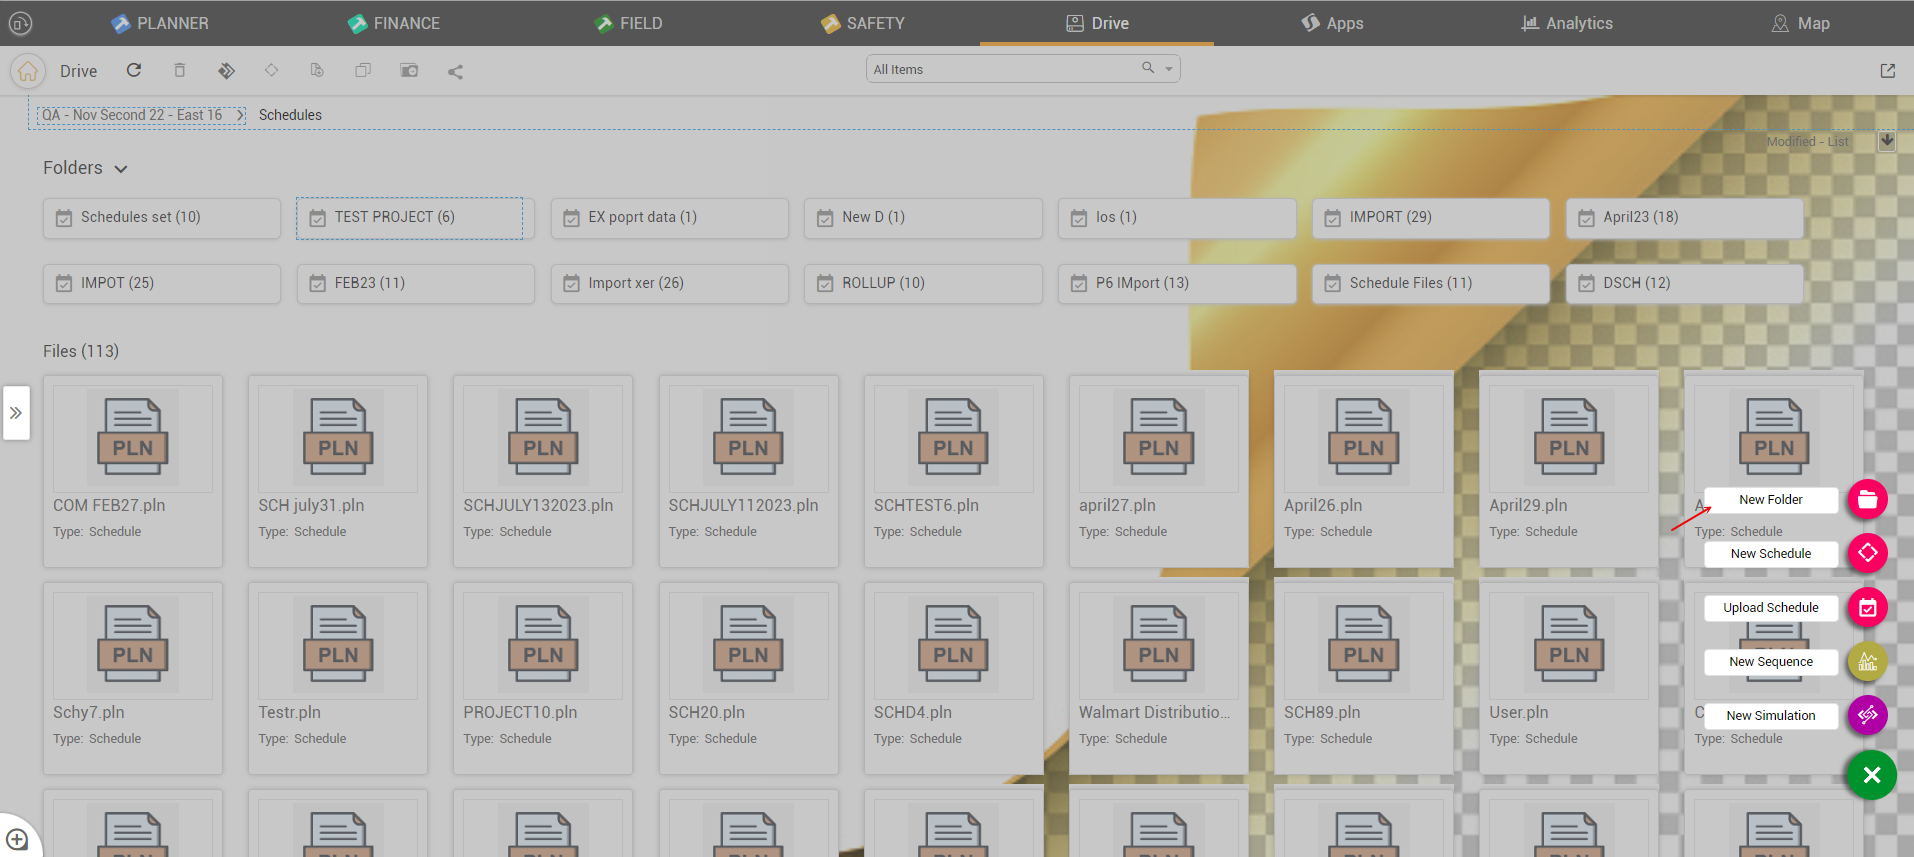Screen dimensions: 1914x857
Task: Select the PROJECT10.pln file name
Action: pos(520,712)
